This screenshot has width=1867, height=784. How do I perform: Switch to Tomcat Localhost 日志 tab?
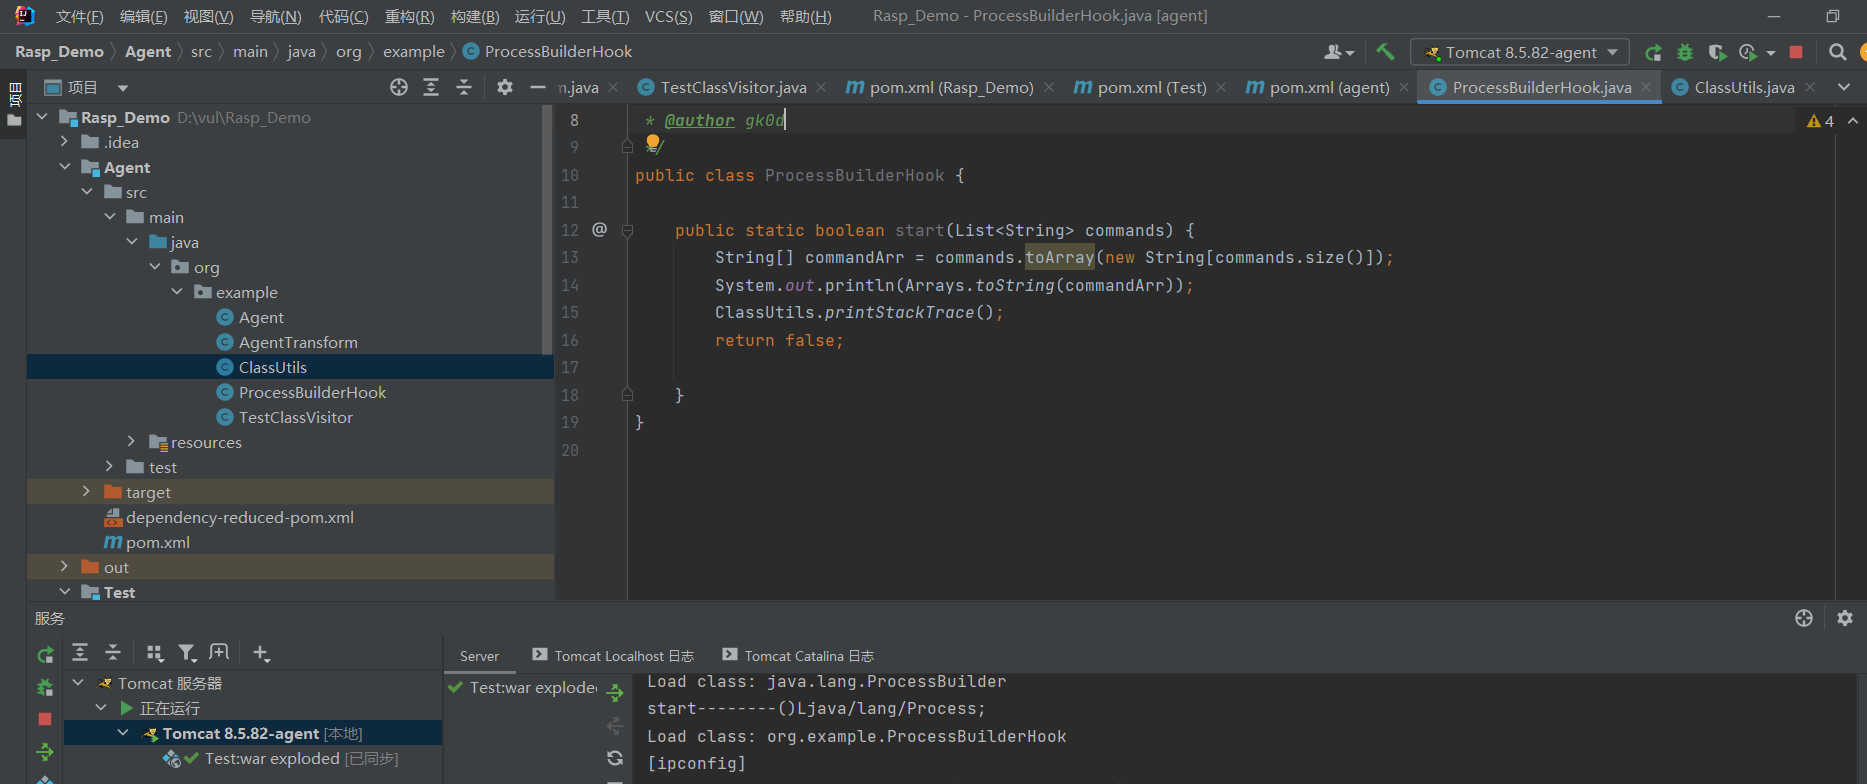613,656
